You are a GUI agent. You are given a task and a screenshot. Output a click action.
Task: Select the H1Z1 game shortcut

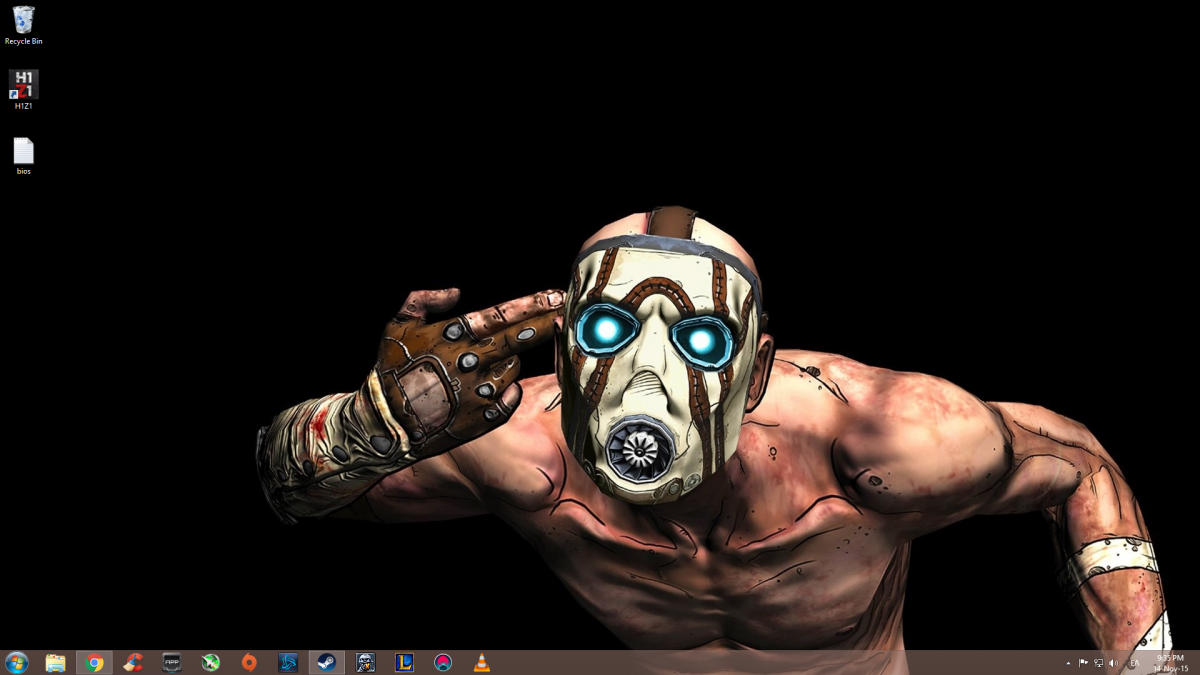point(23,89)
